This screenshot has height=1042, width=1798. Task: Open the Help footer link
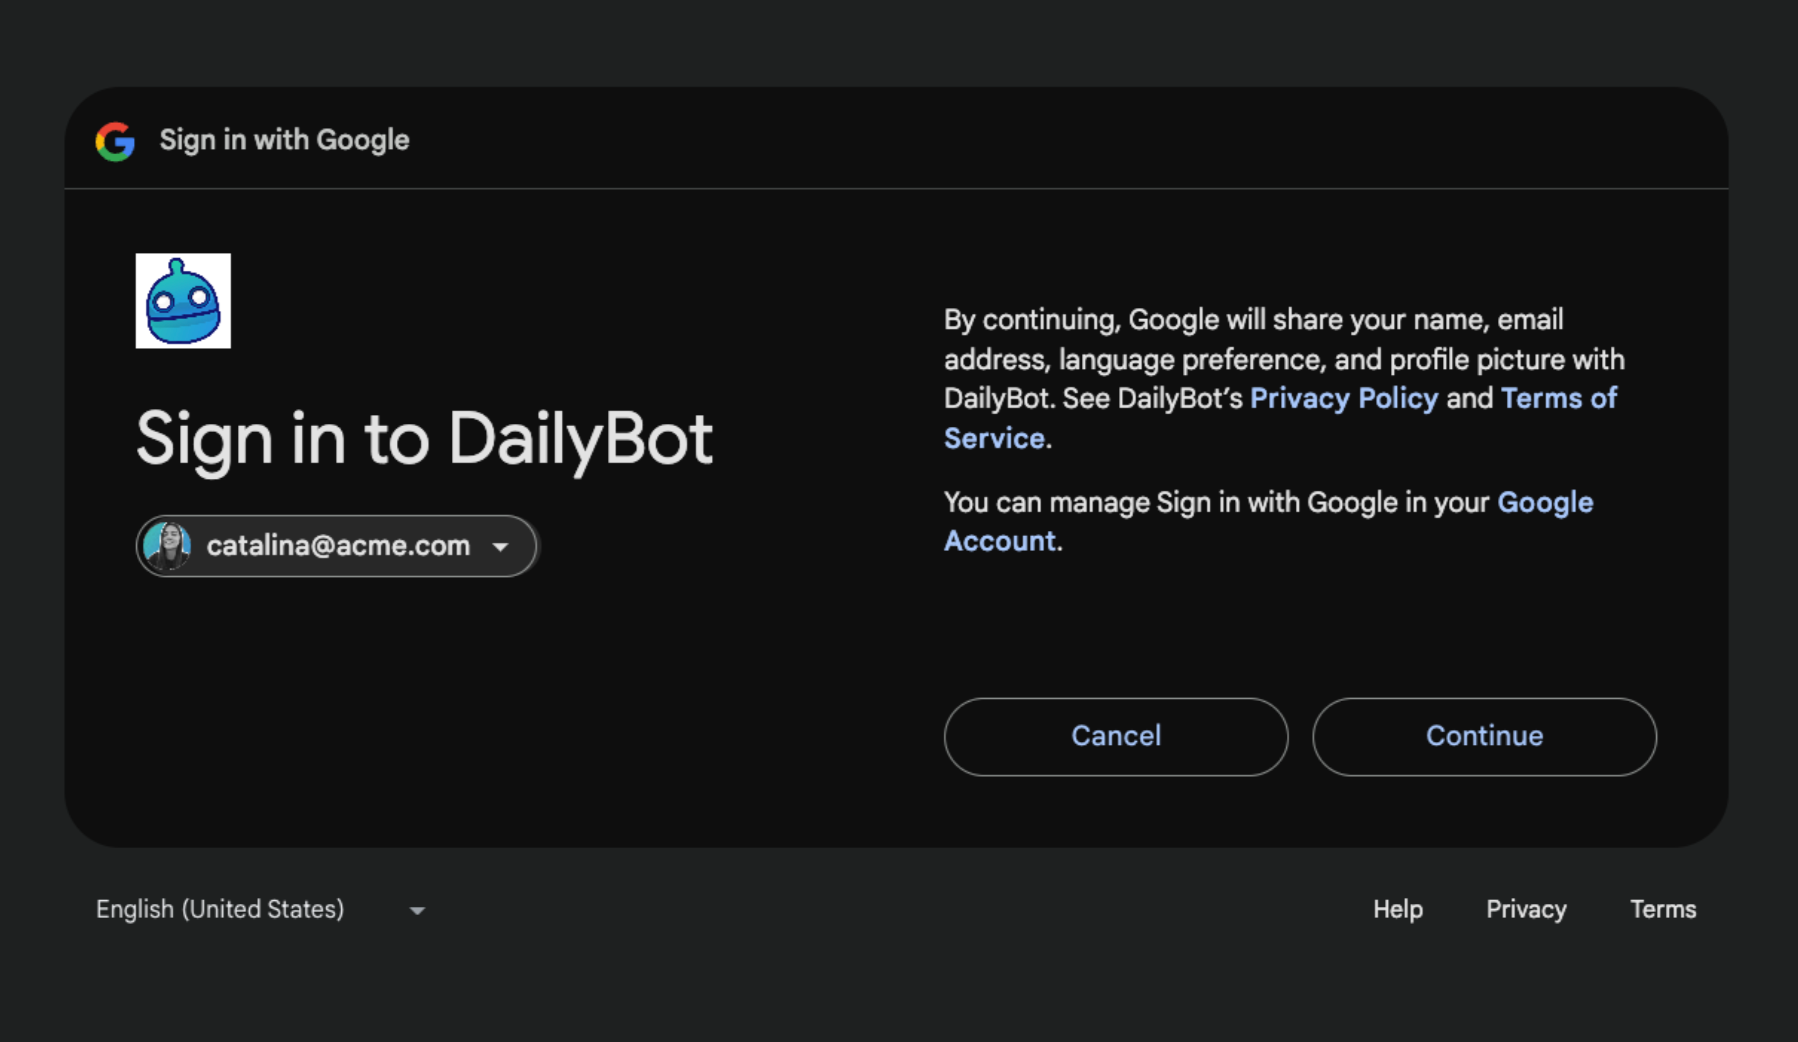1397,909
